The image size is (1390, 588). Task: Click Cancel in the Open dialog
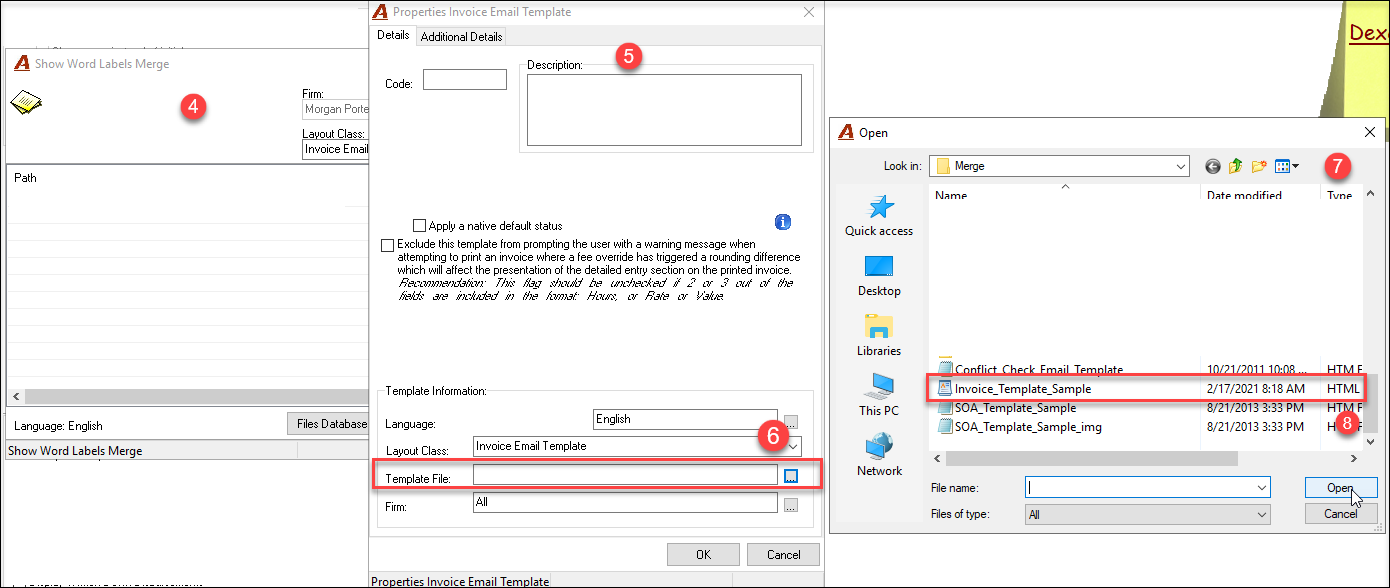1341,514
